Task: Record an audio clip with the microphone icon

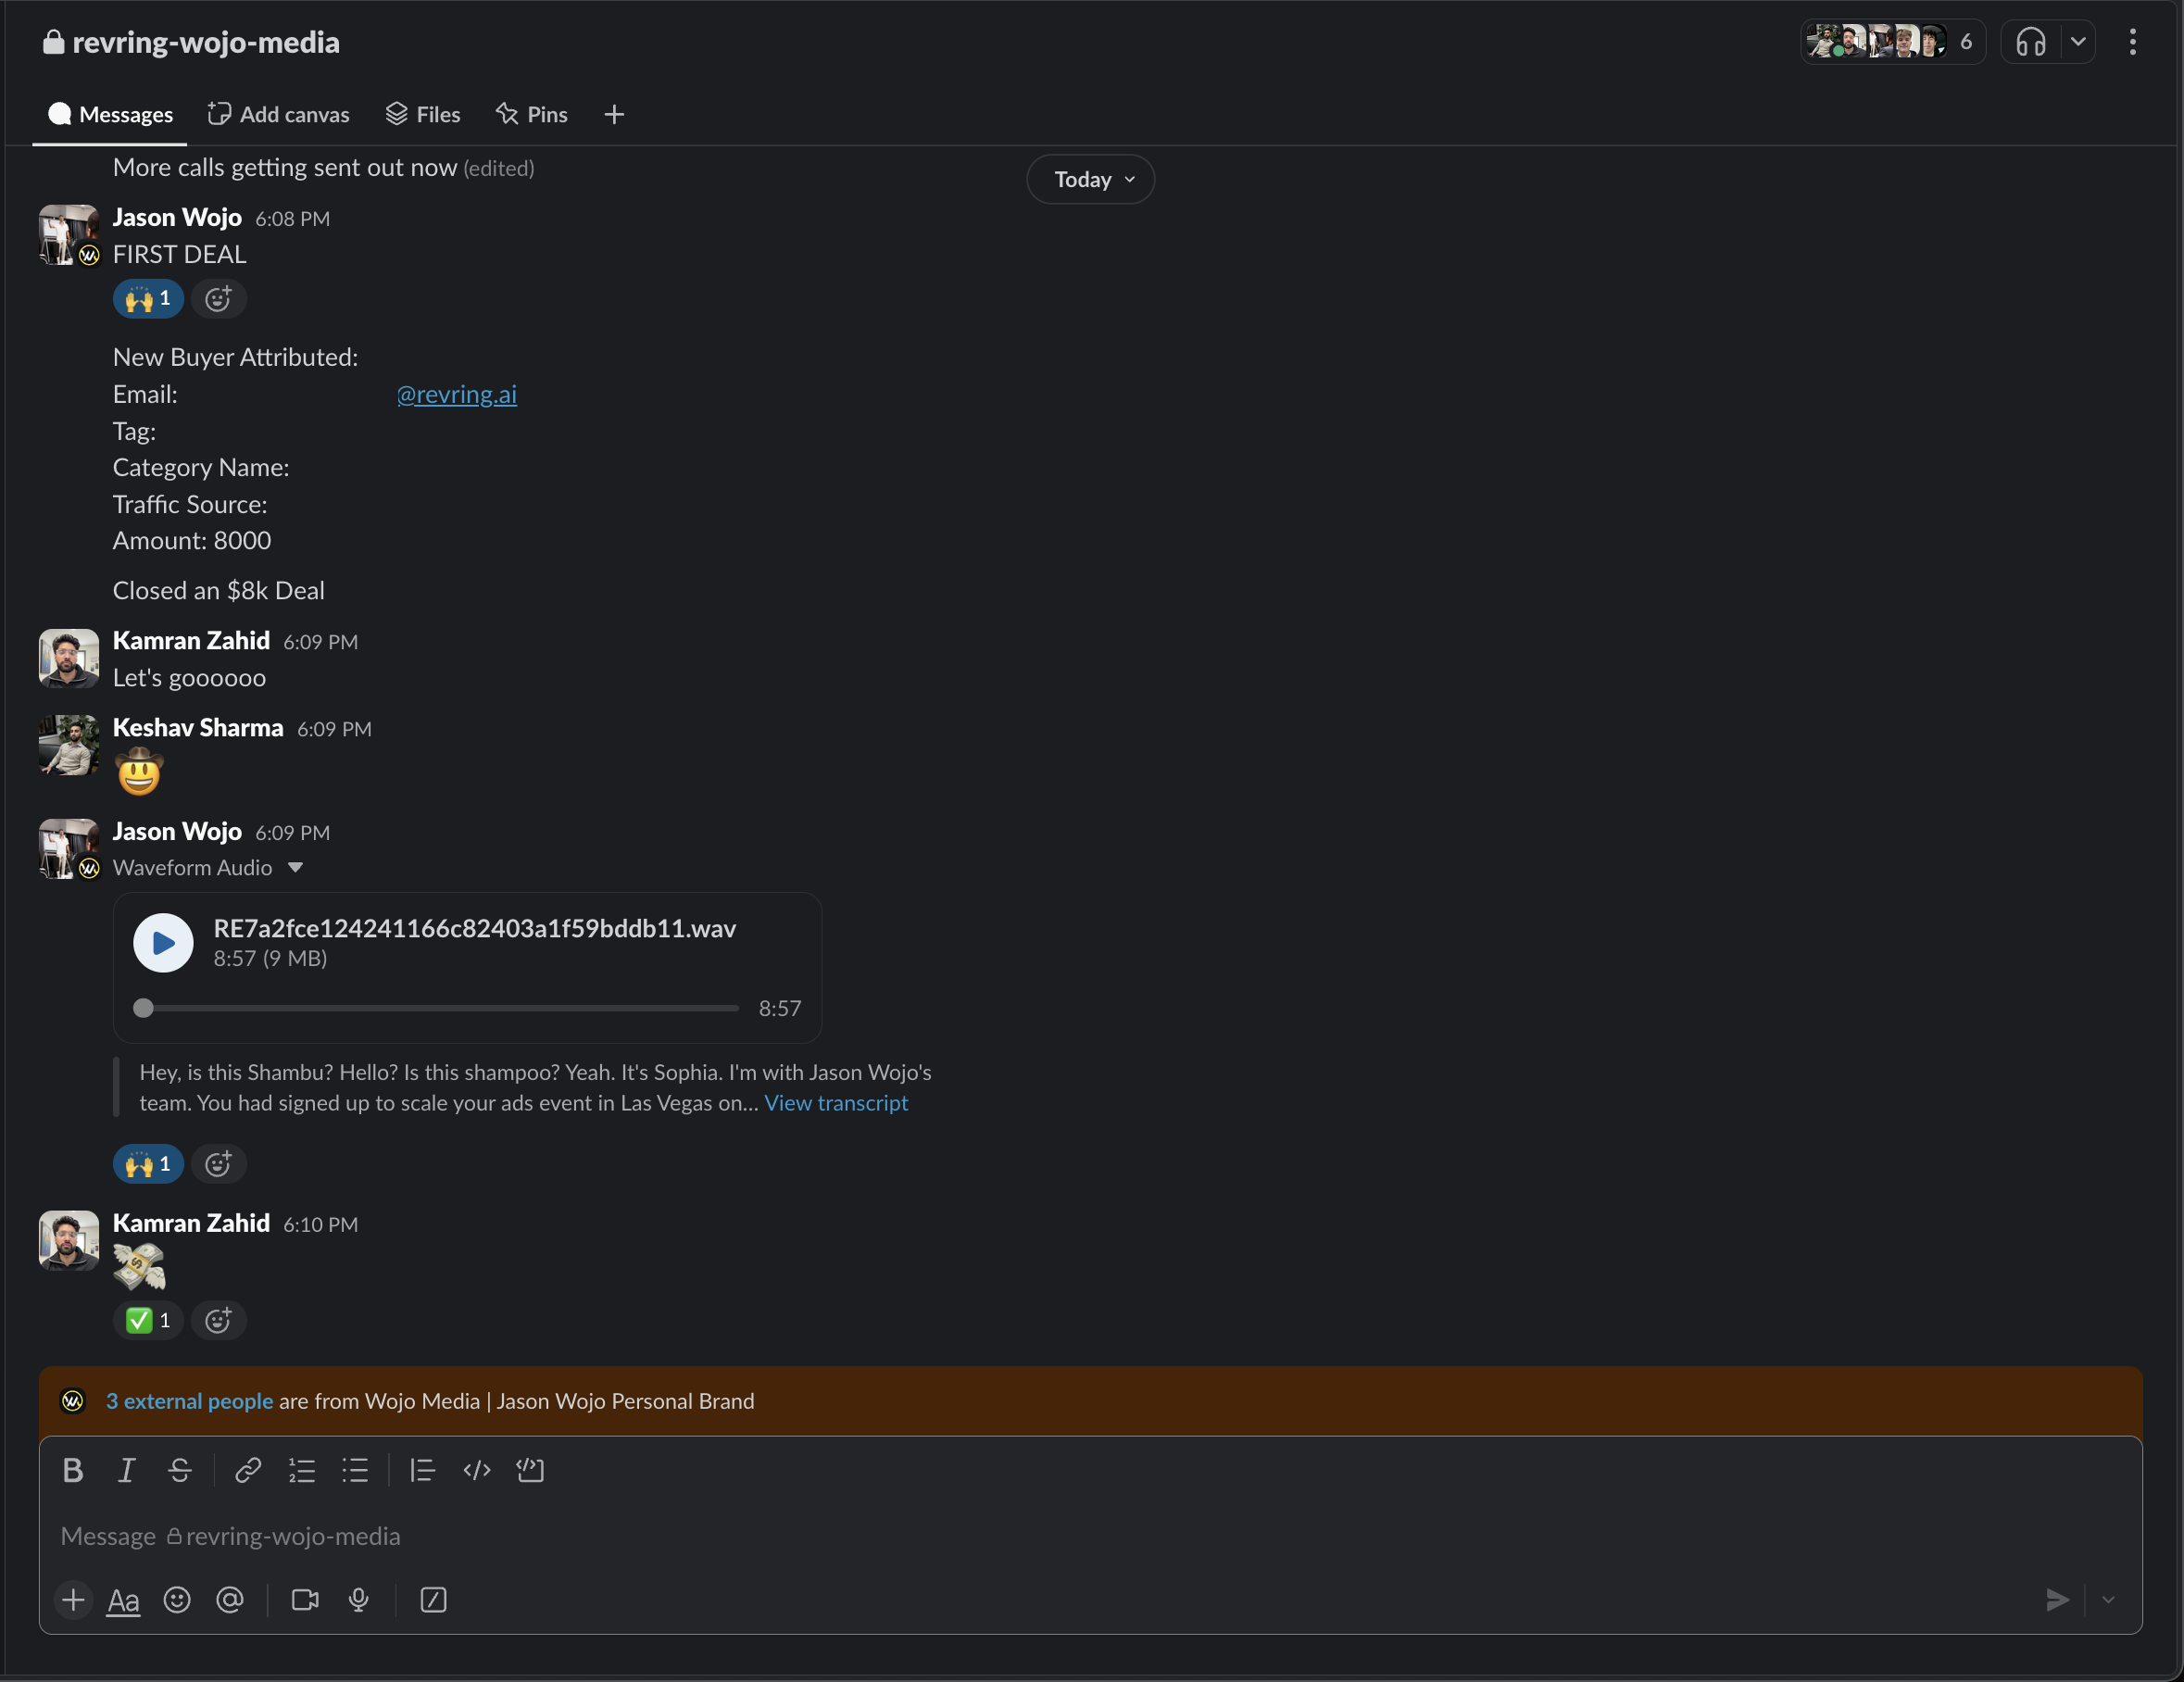Action: pyautogui.click(x=359, y=1600)
